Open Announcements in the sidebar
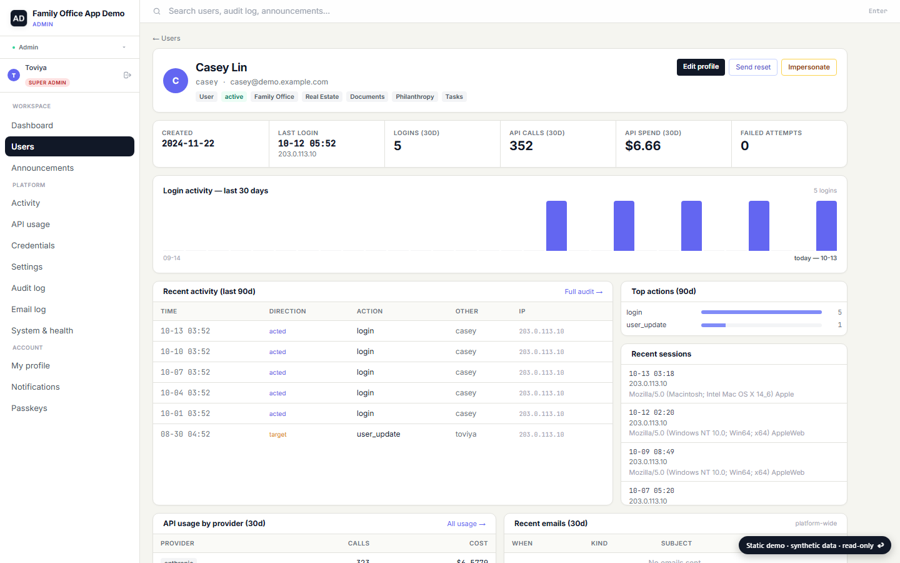The height and width of the screenshot is (563, 900). [x=69, y=168]
